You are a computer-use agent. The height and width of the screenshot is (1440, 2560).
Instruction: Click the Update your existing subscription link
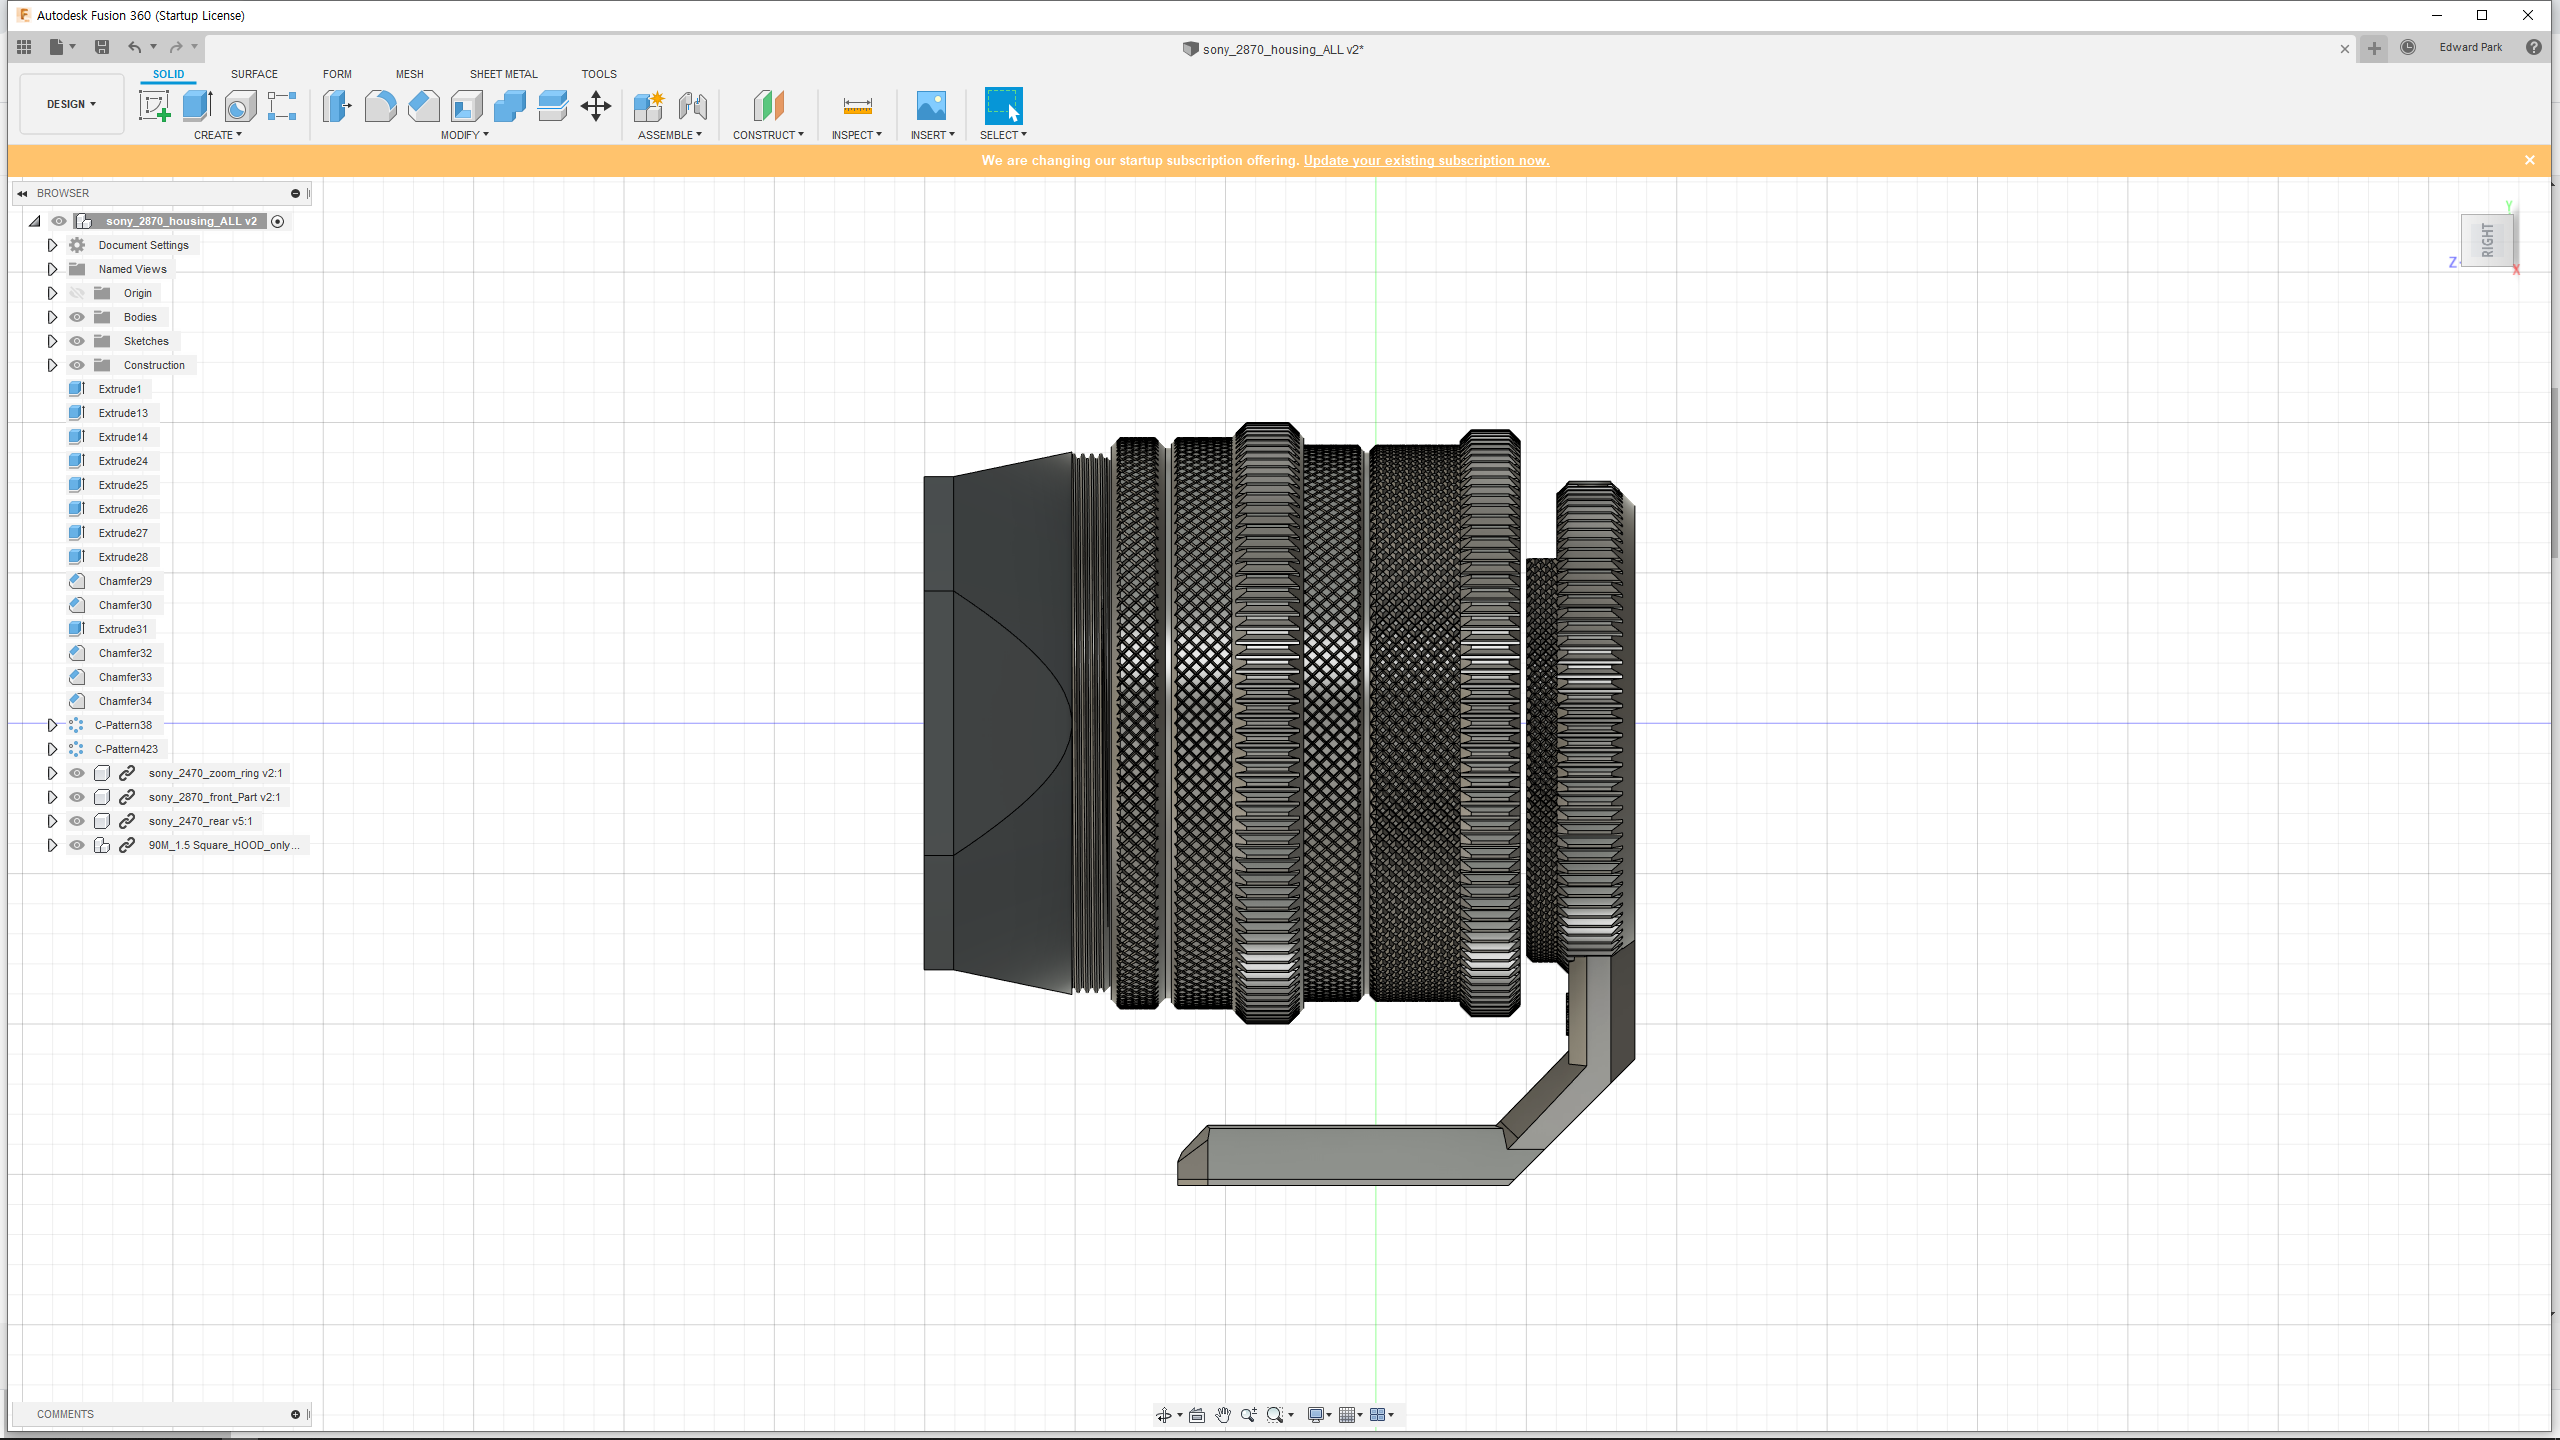pos(1425,160)
